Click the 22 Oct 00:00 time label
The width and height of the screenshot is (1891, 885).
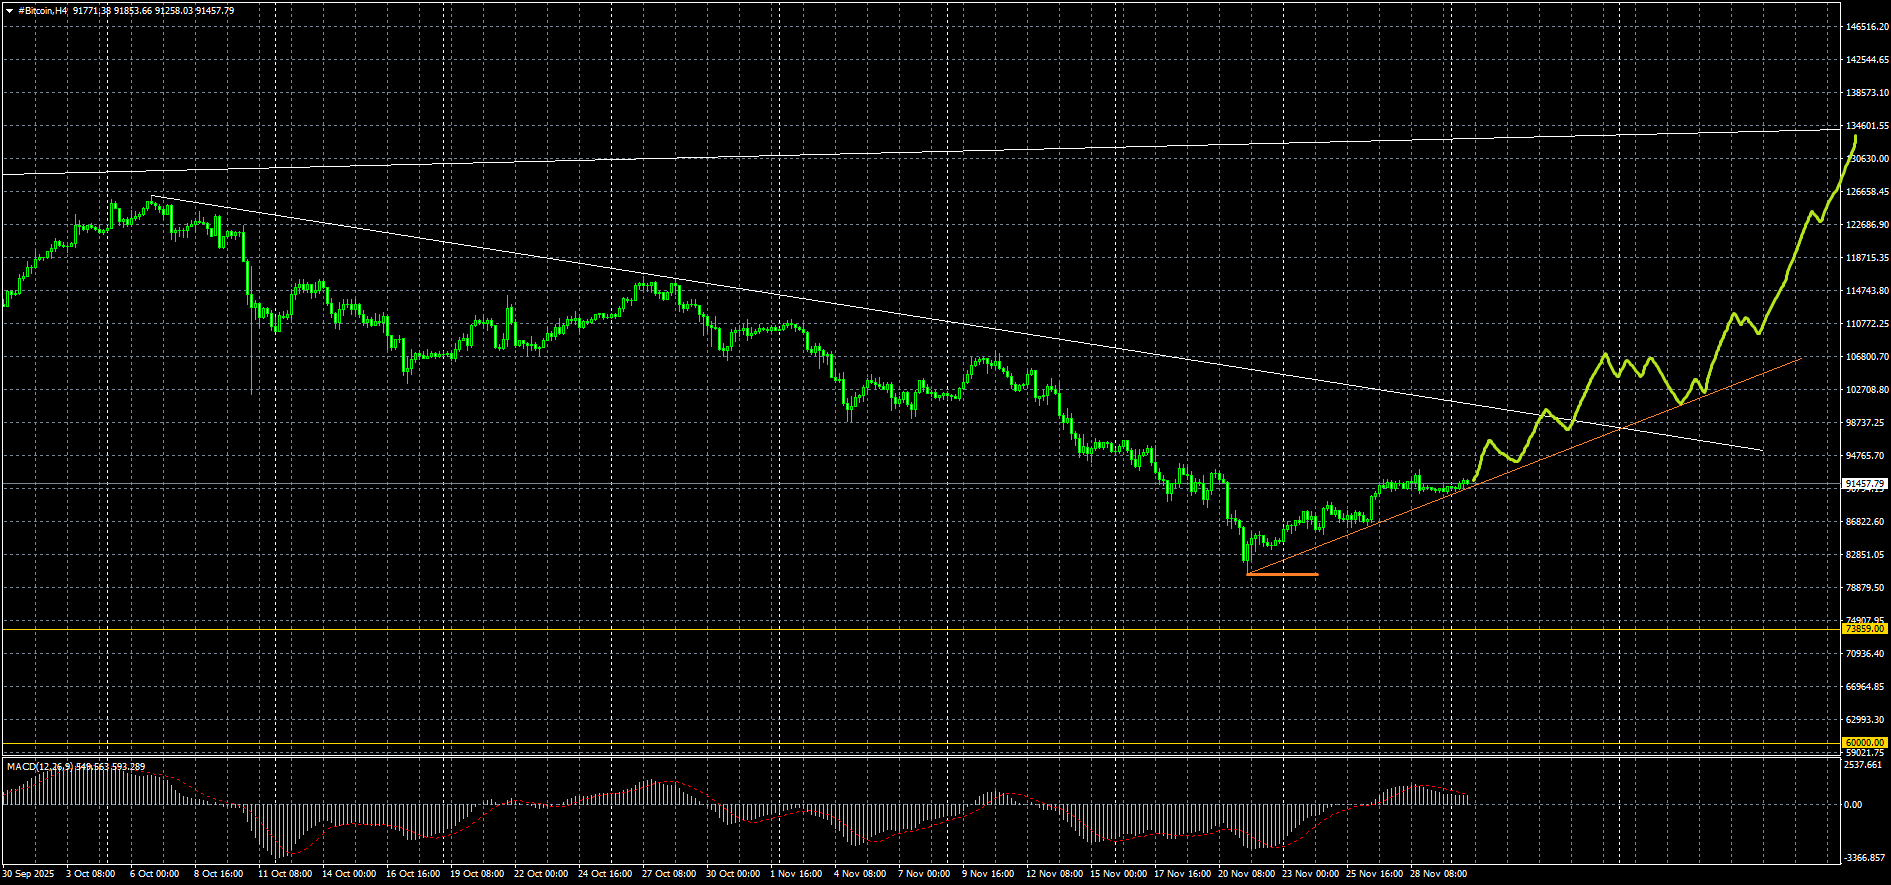[x=541, y=874]
